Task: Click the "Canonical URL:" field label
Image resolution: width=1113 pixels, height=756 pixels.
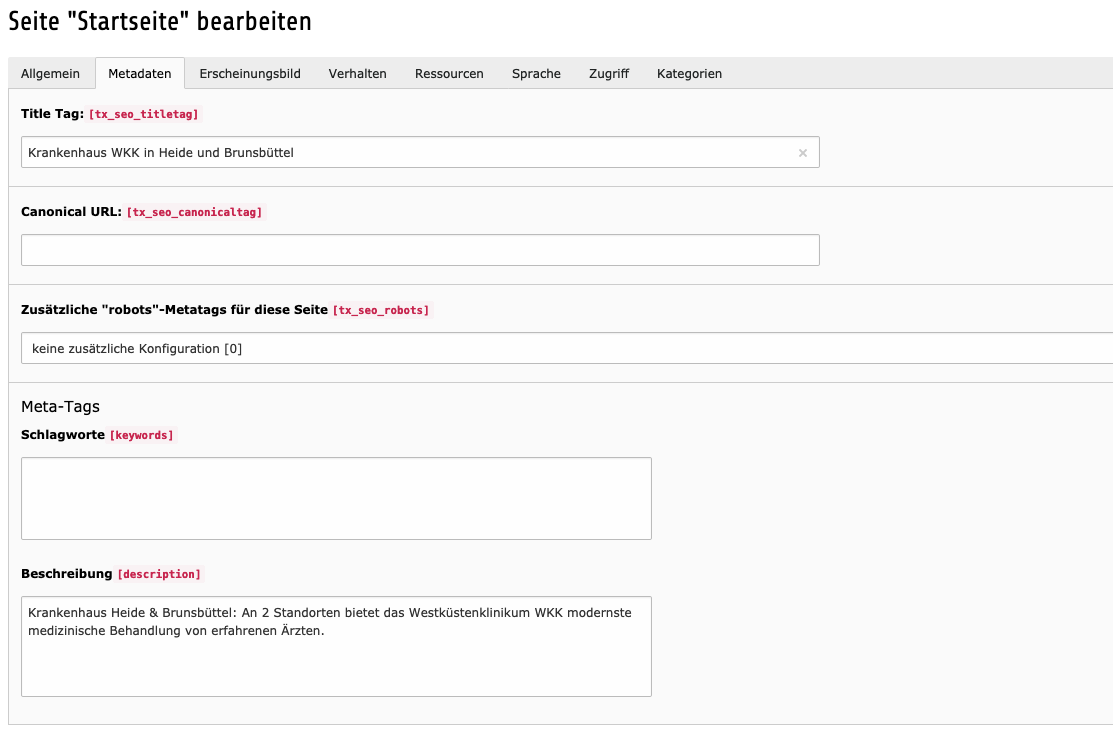Action: pyautogui.click(x=71, y=212)
